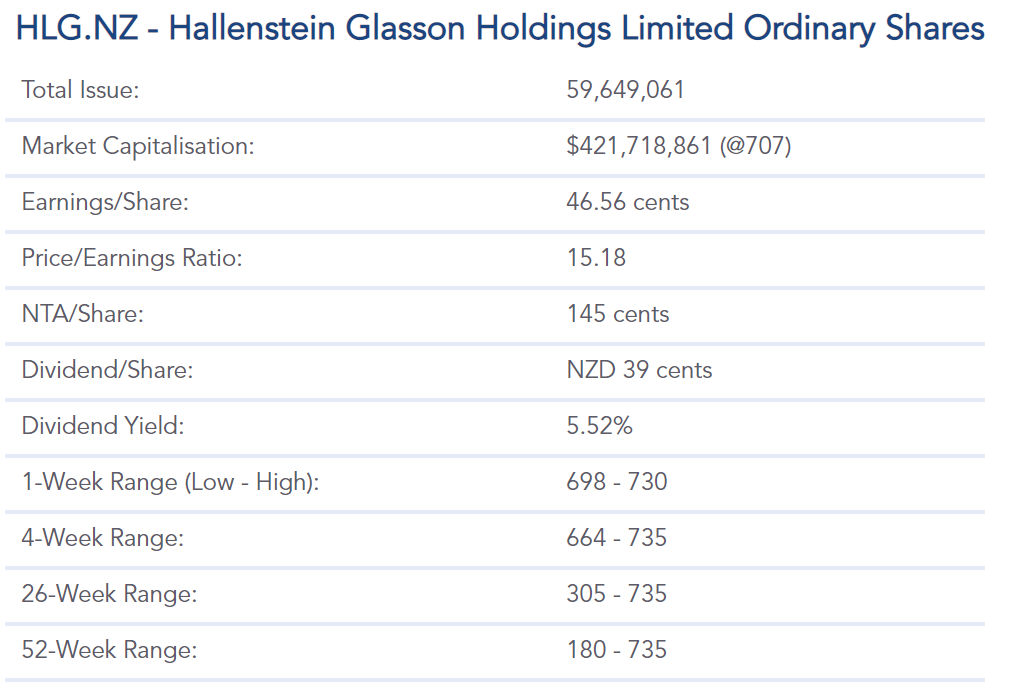Click the Earnings/Share label
Screen dimensions: 1014x700
click(105, 202)
